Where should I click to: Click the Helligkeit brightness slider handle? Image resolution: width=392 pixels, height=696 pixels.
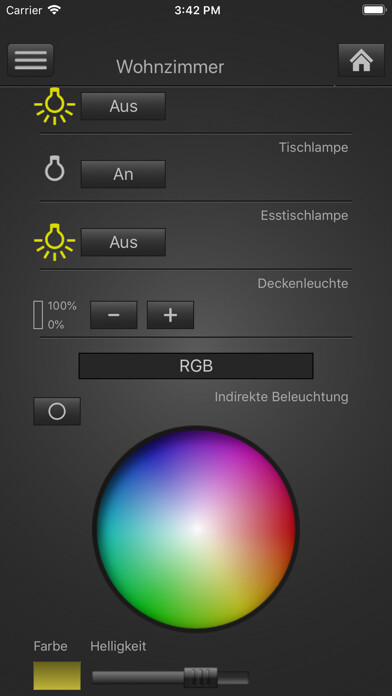point(201,677)
